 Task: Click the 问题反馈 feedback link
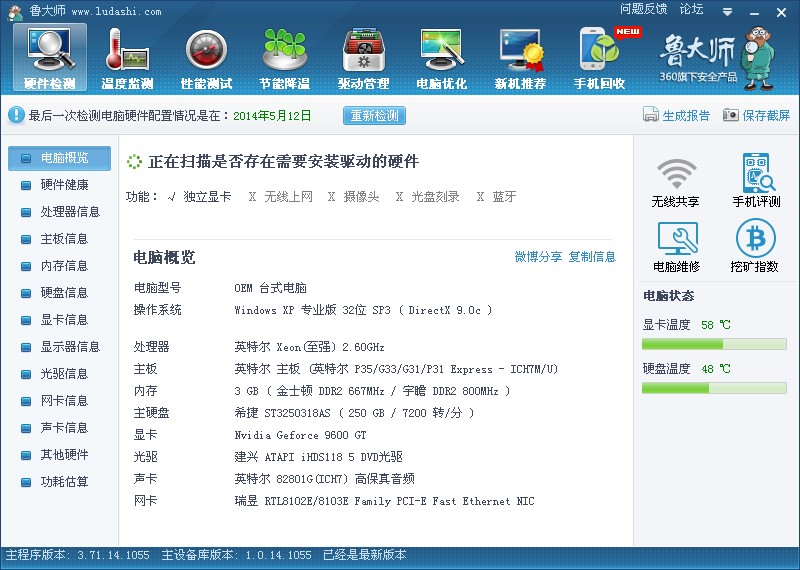tap(643, 9)
